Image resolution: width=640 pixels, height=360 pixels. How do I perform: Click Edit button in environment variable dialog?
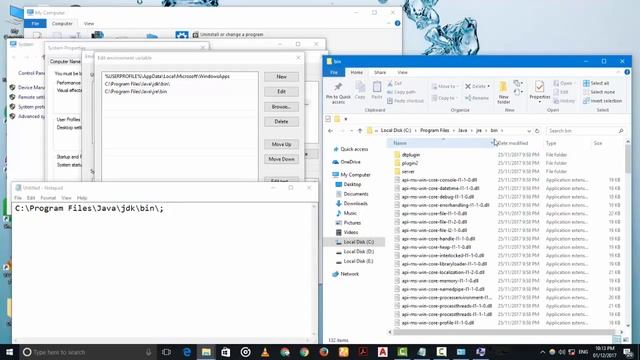coord(281,92)
